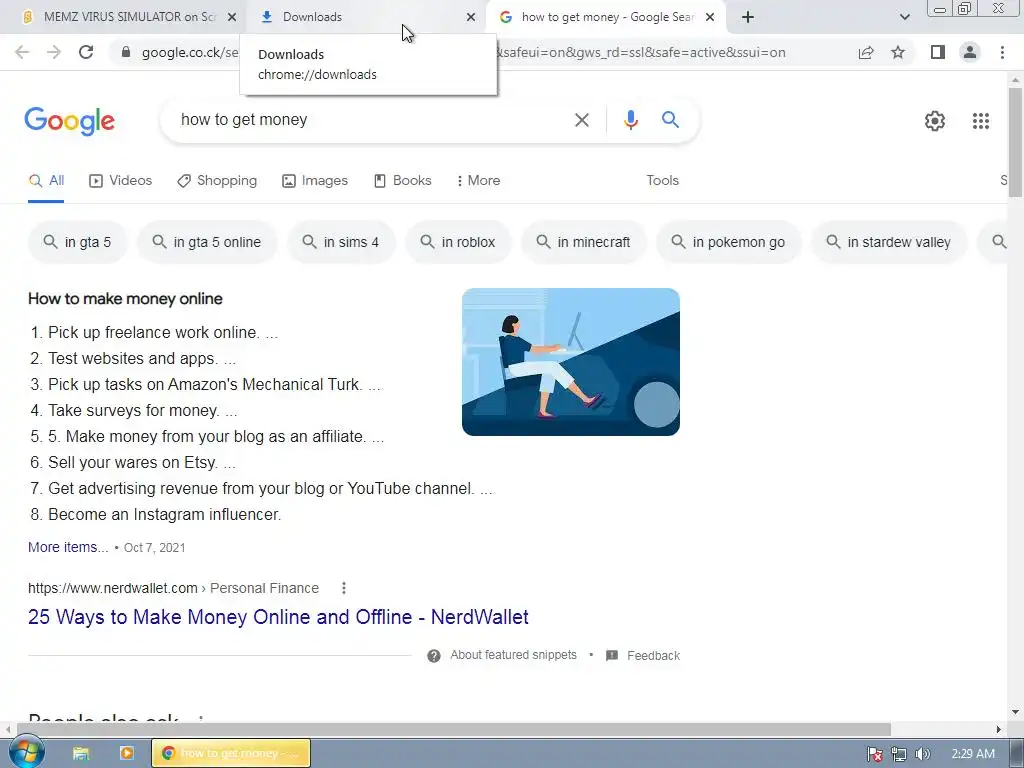Open the side panel icon
1024x768 pixels.
(938, 52)
